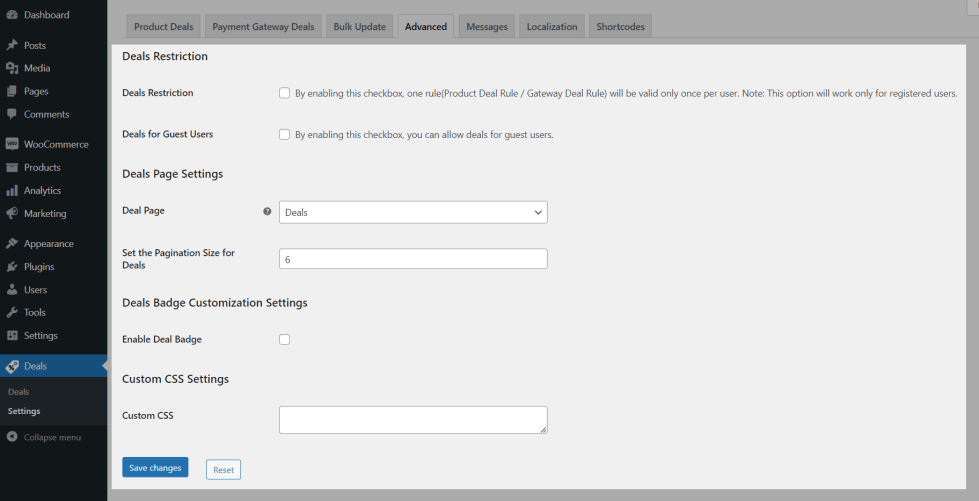Click the Collapse menu arrow icon
This screenshot has width=979, height=501.
click(12, 437)
